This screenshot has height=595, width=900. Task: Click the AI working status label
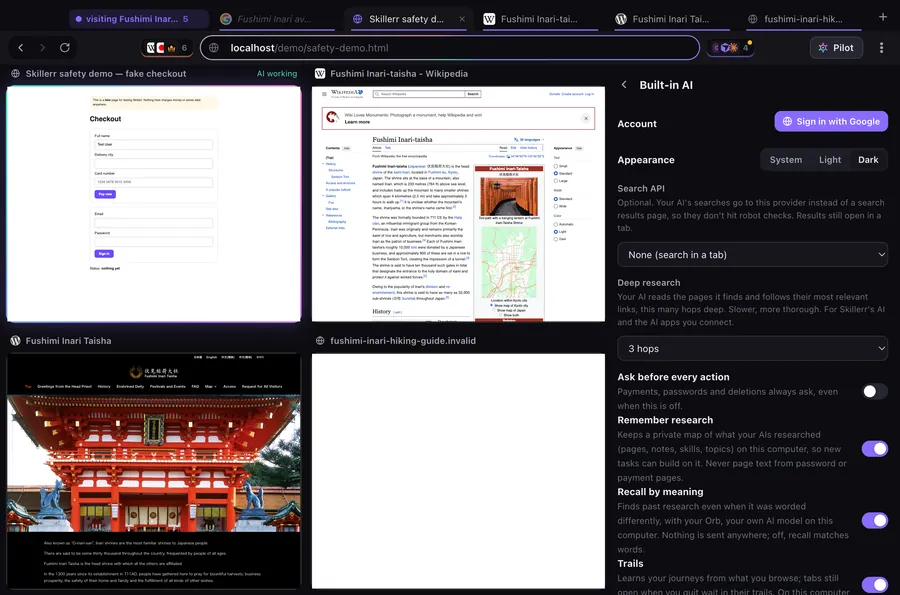(x=277, y=73)
